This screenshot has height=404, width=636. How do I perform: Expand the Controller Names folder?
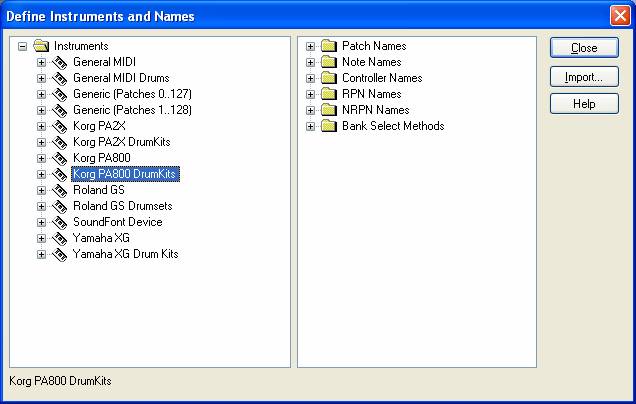coord(310,78)
